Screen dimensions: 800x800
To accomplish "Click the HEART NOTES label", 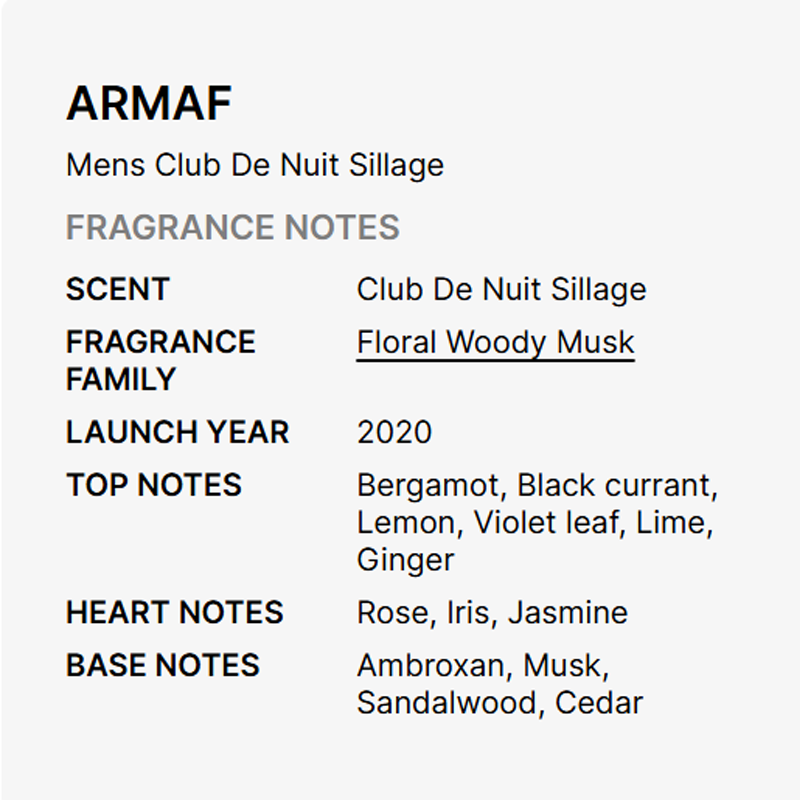I will [x=174, y=612].
